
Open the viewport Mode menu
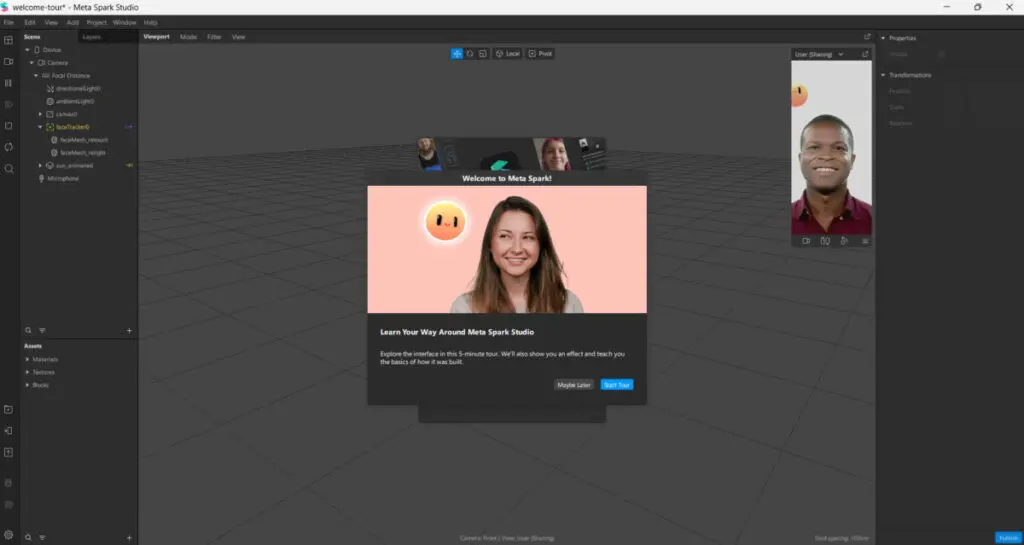click(x=188, y=37)
